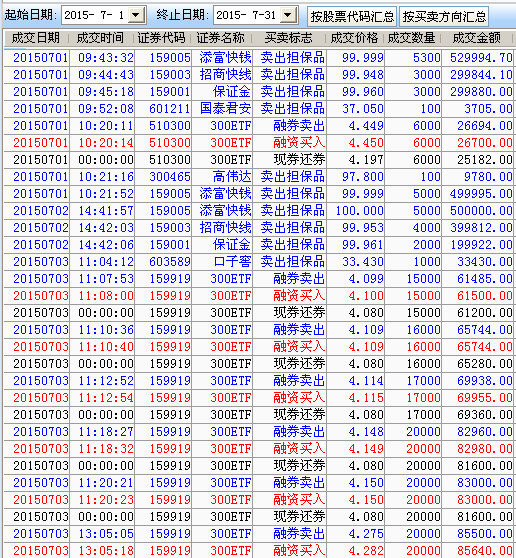This screenshot has height=558, width=516.
Task: Sort by 买卖标志 column header
Action: pyautogui.click(x=288, y=38)
